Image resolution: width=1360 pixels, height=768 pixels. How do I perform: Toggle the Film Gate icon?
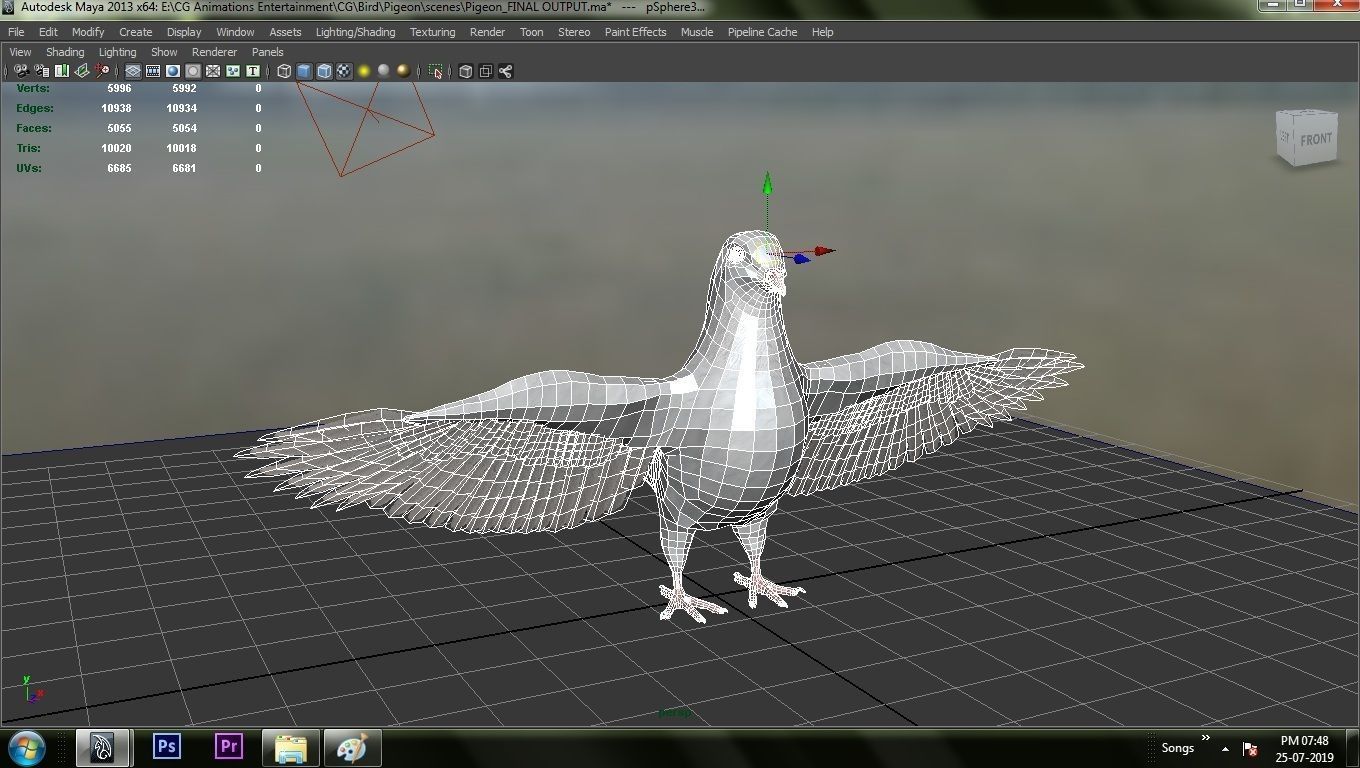tap(153, 71)
